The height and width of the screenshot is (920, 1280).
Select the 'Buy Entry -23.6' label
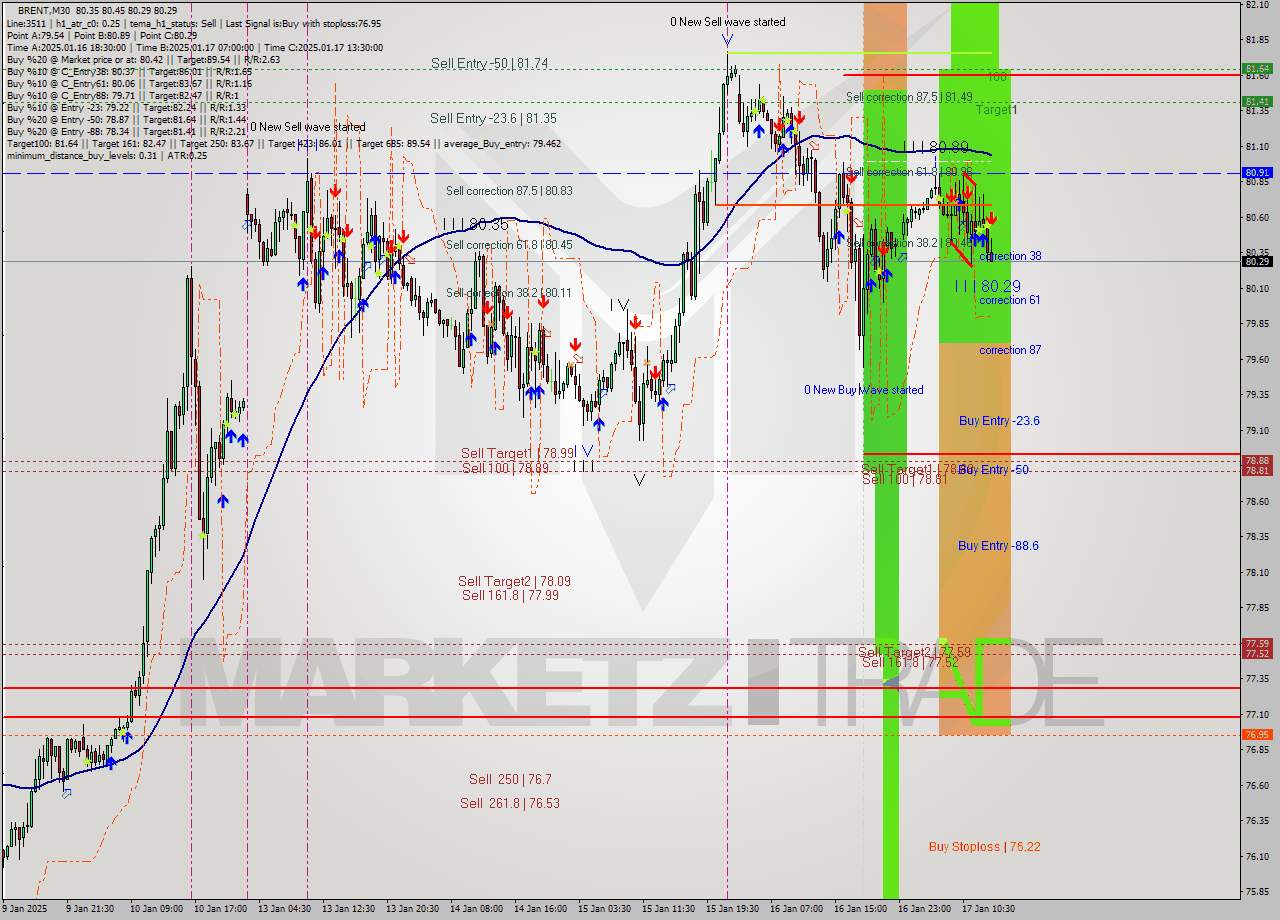[999, 421]
